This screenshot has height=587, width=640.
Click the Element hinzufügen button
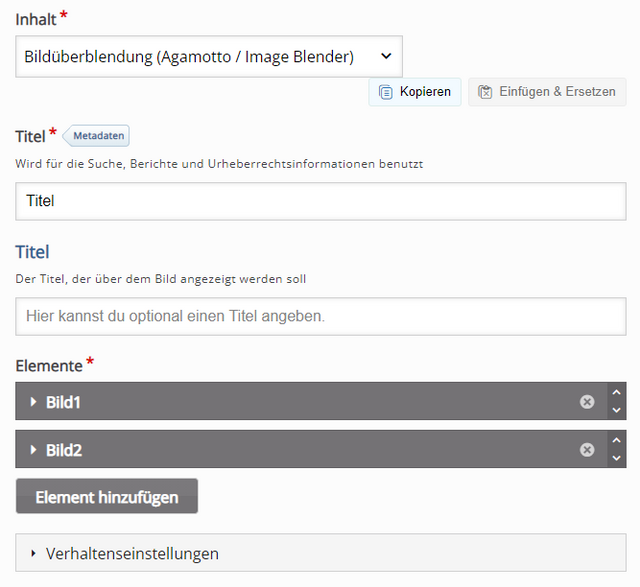coord(107,496)
